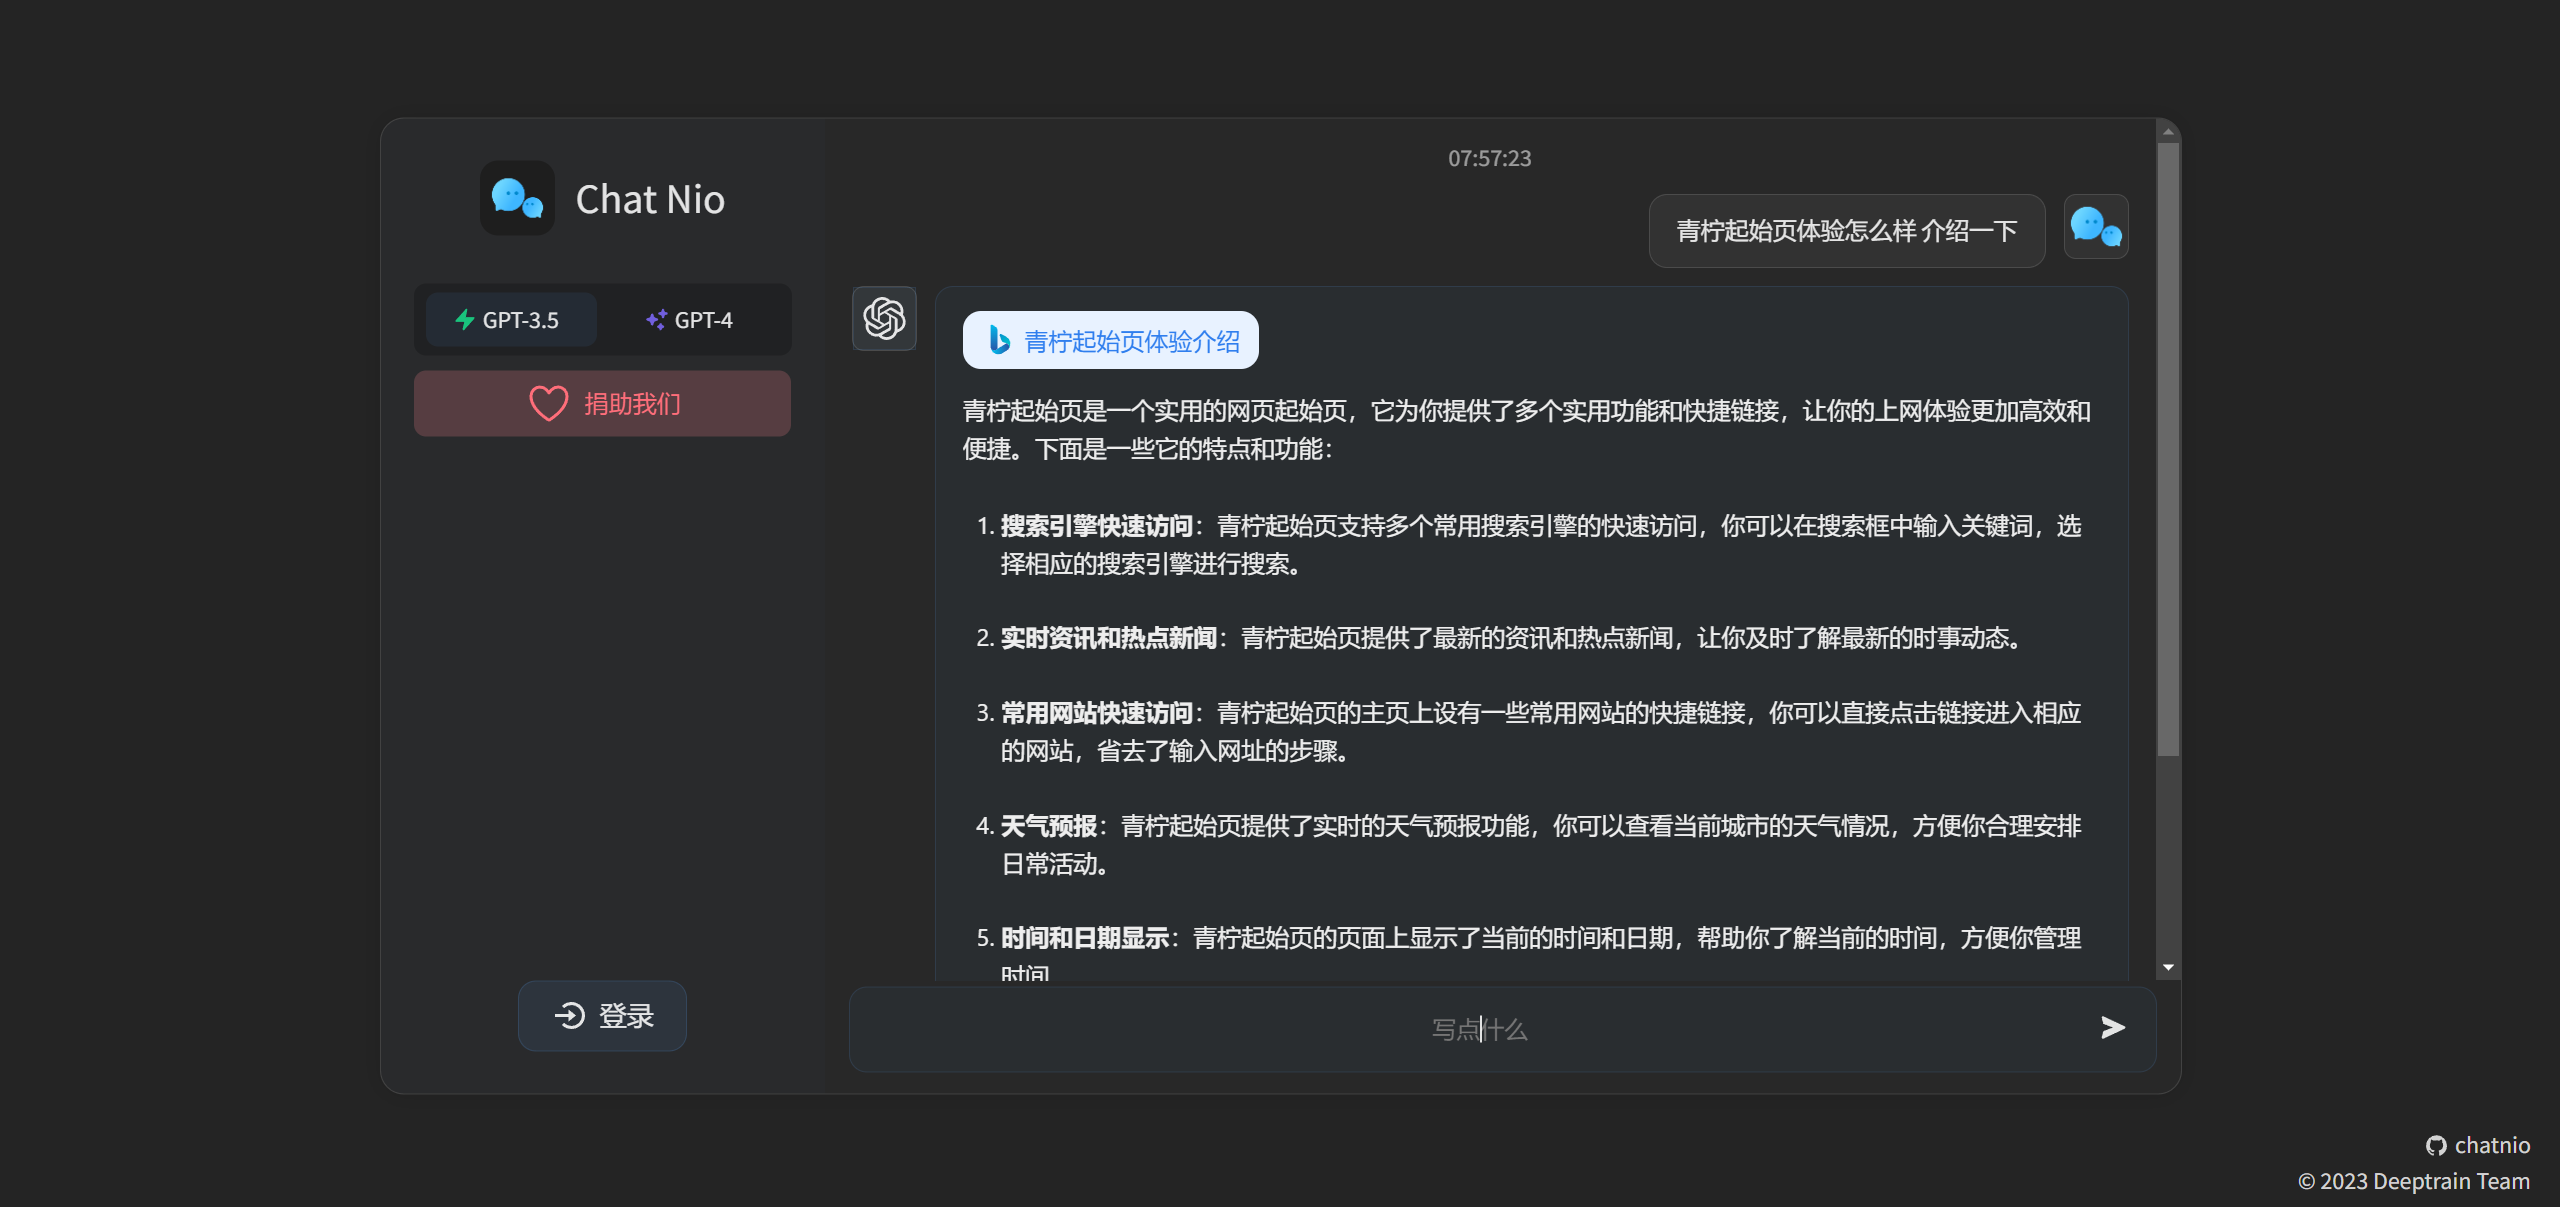Click the © 2023 Deeptrain Team text

coord(2413,1181)
